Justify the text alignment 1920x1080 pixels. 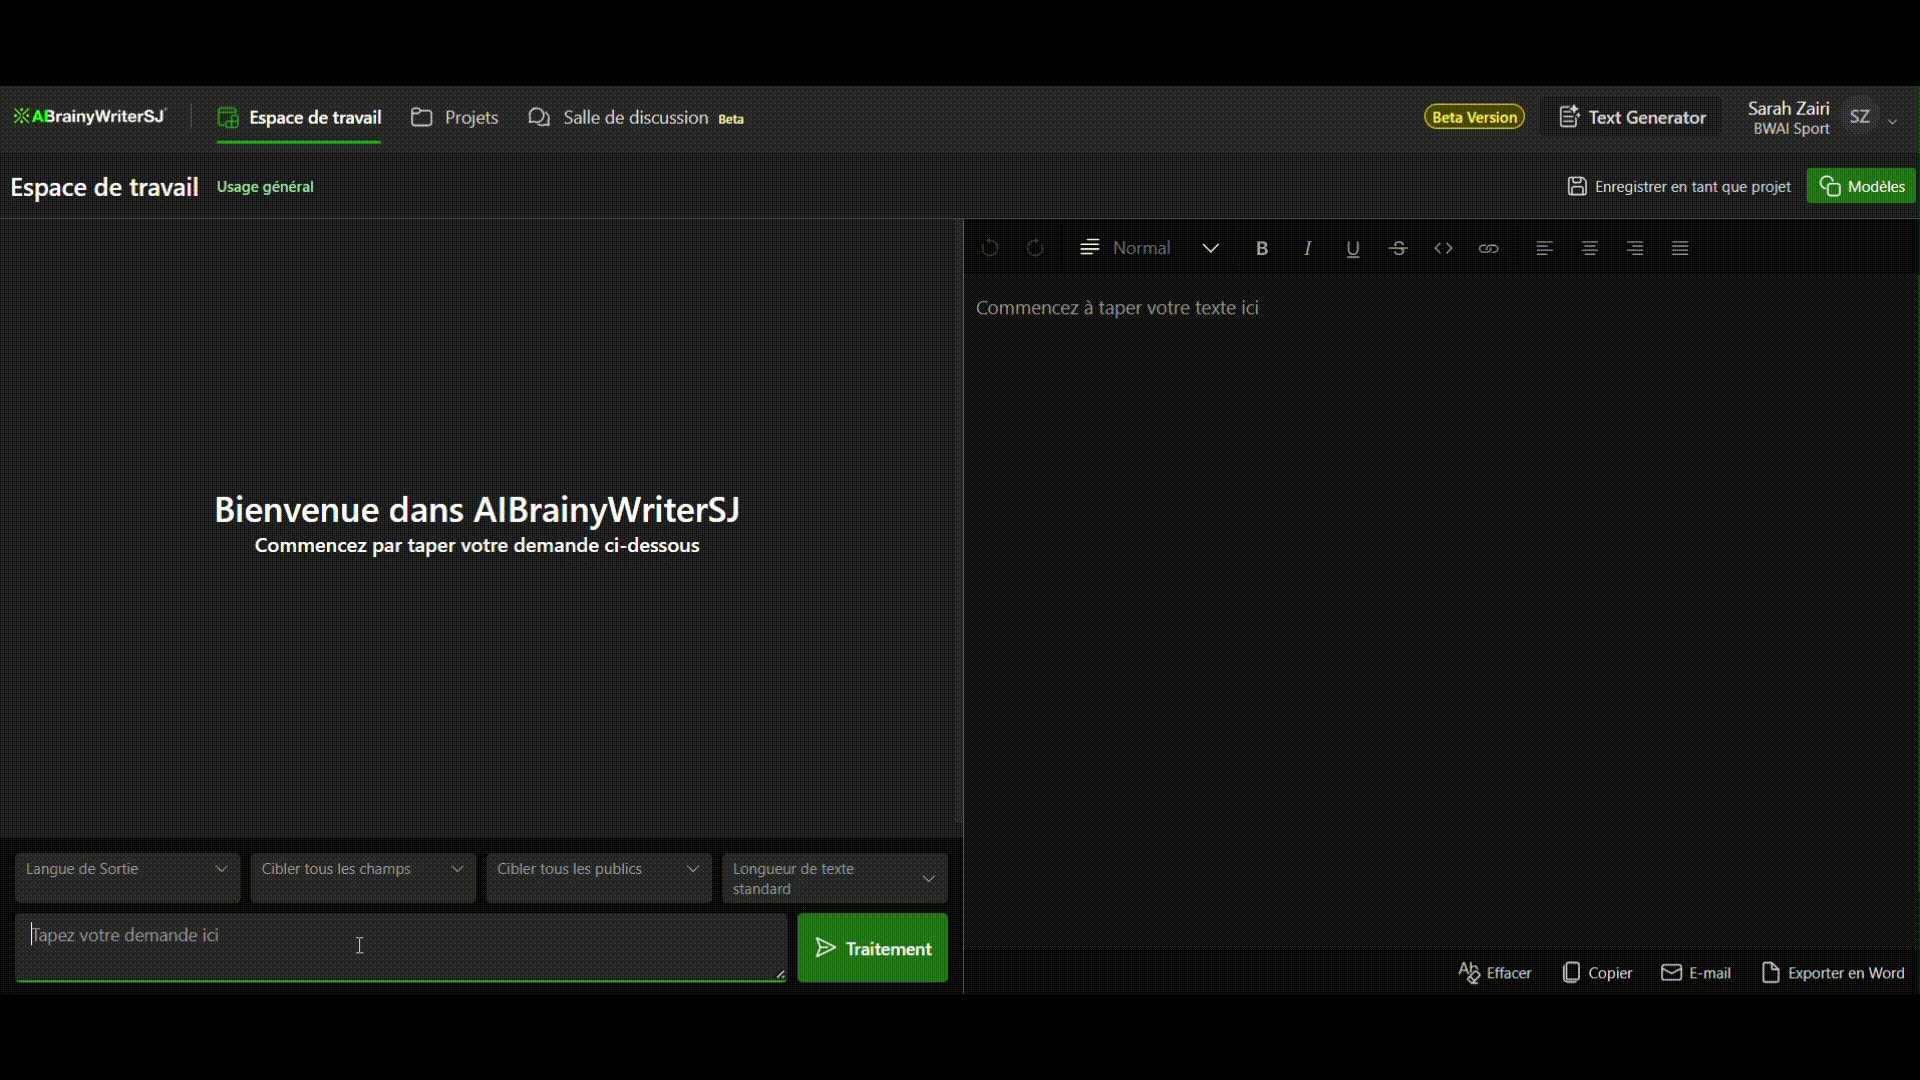[1679, 248]
